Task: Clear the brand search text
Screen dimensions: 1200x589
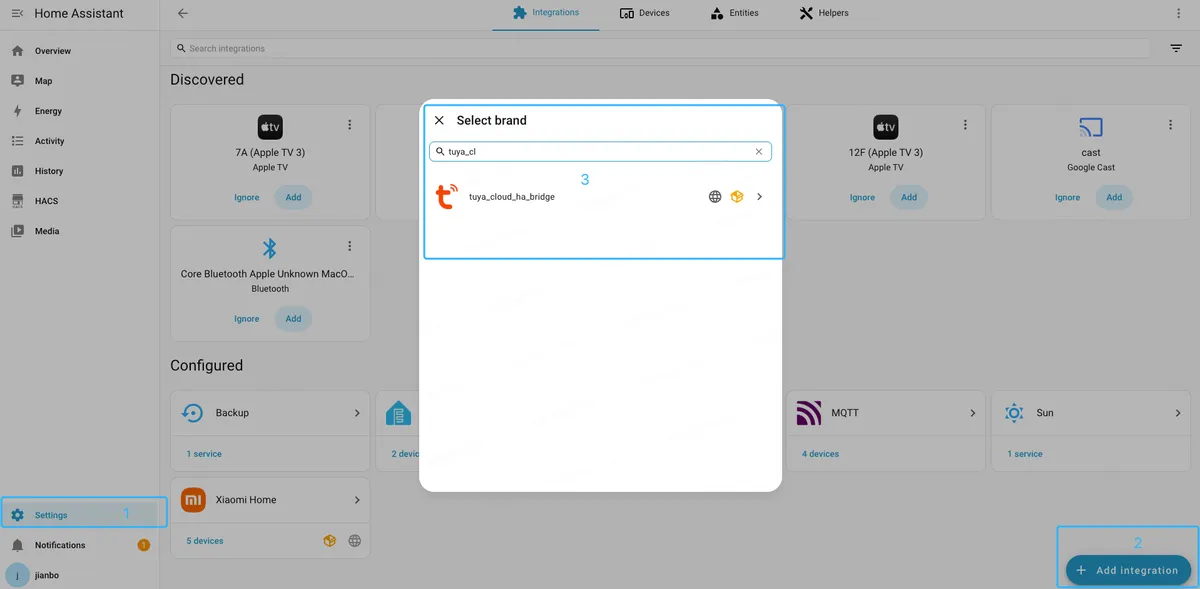Action: pos(759,152)
